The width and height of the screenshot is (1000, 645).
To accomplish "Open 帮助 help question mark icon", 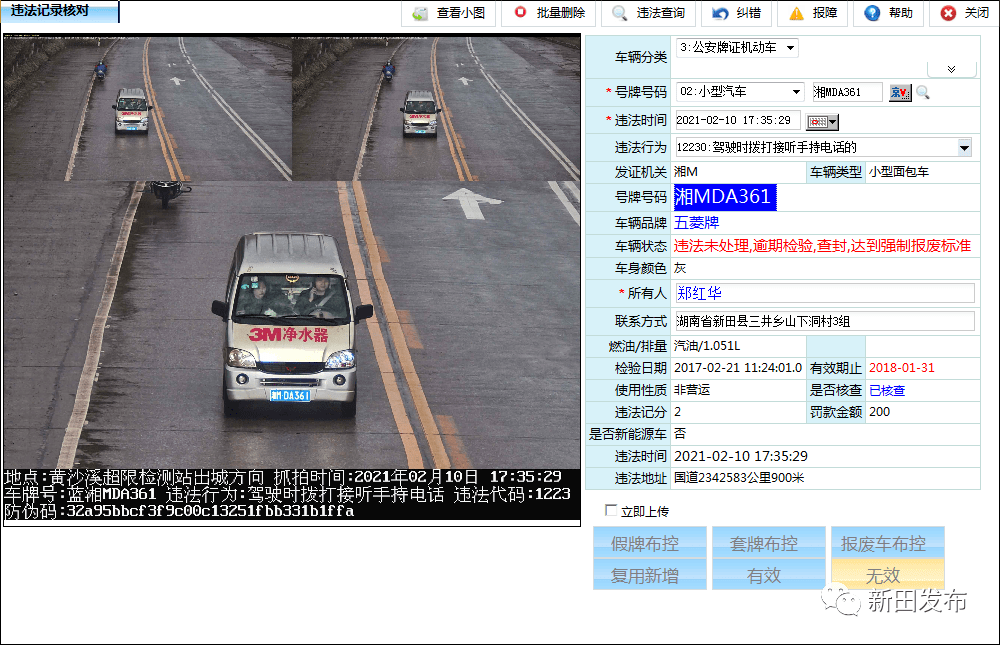I will 872,14.
